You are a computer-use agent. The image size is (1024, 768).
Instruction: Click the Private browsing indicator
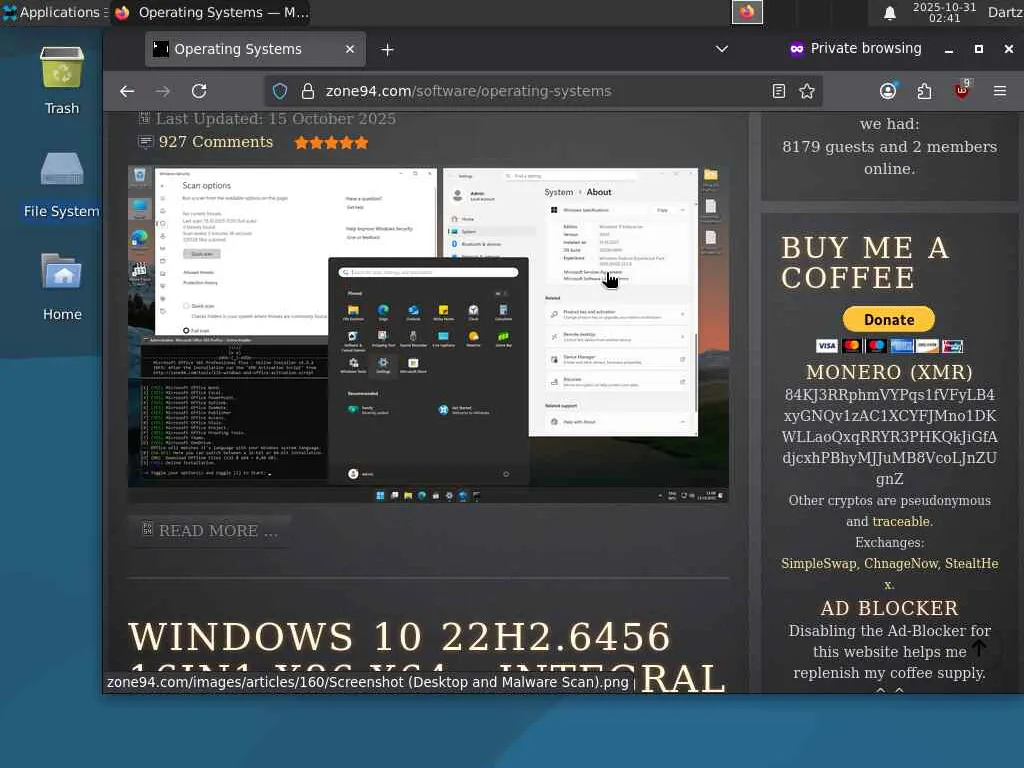coord(856,48)
